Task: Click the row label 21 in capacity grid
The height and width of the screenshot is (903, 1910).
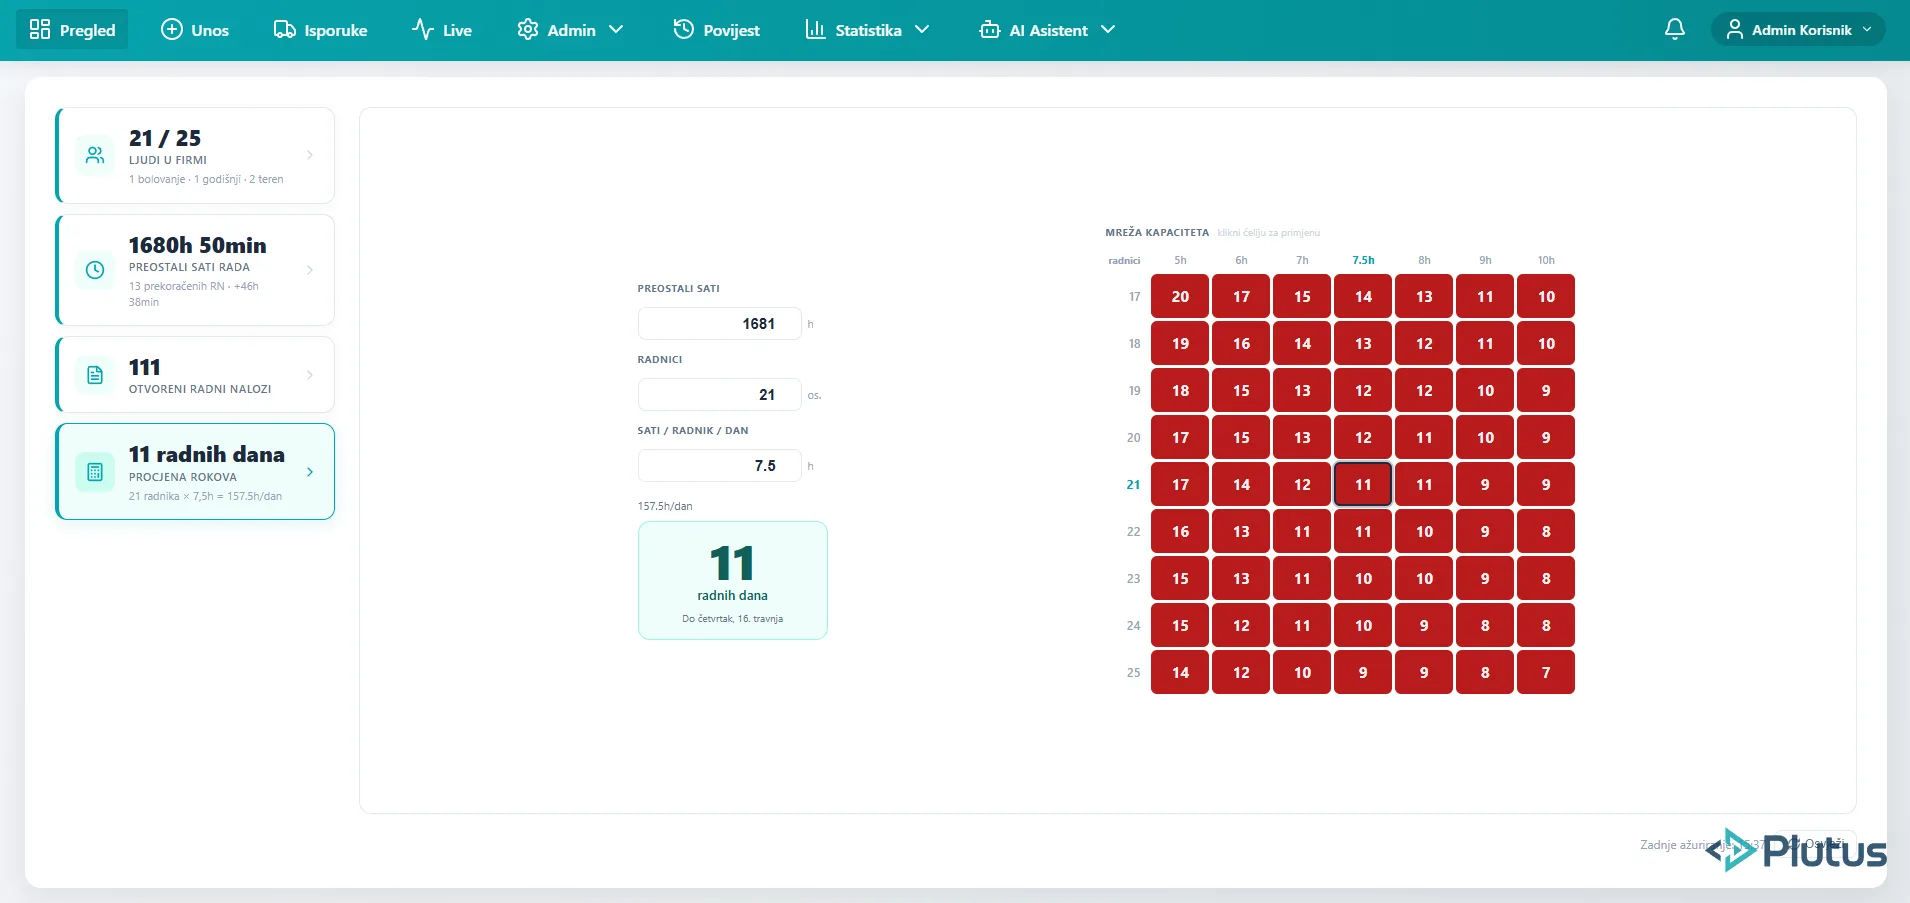Action: click(x=1133, y=484)
